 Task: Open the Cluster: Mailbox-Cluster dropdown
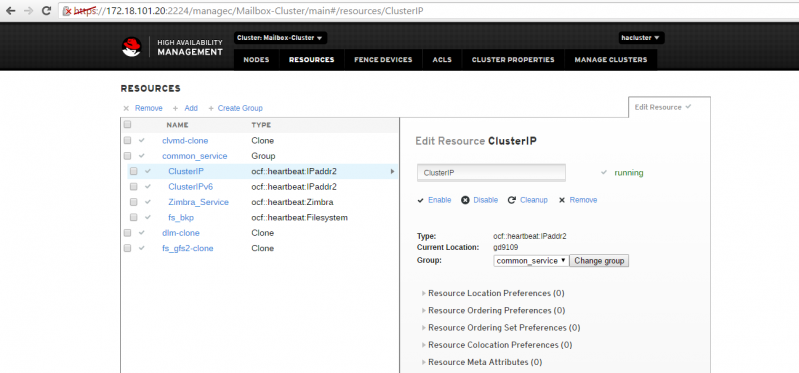[280, 38]
